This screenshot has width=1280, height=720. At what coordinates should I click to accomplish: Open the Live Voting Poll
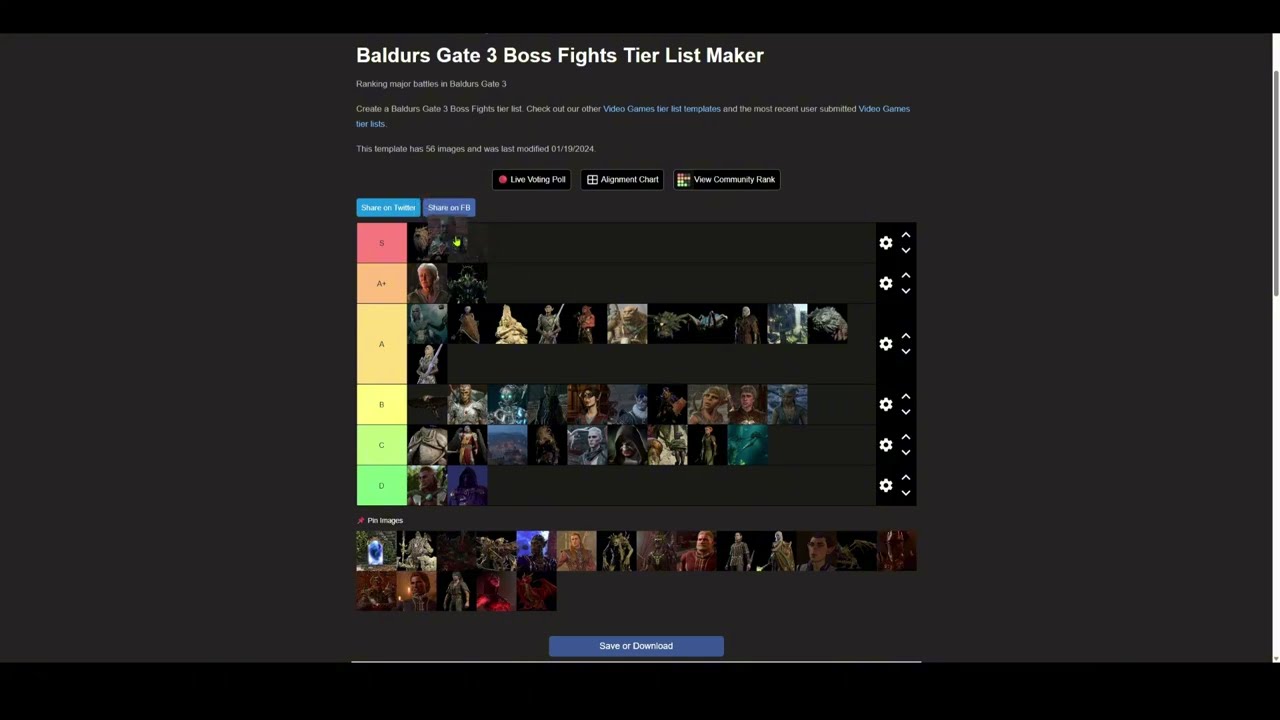(532, 180)
